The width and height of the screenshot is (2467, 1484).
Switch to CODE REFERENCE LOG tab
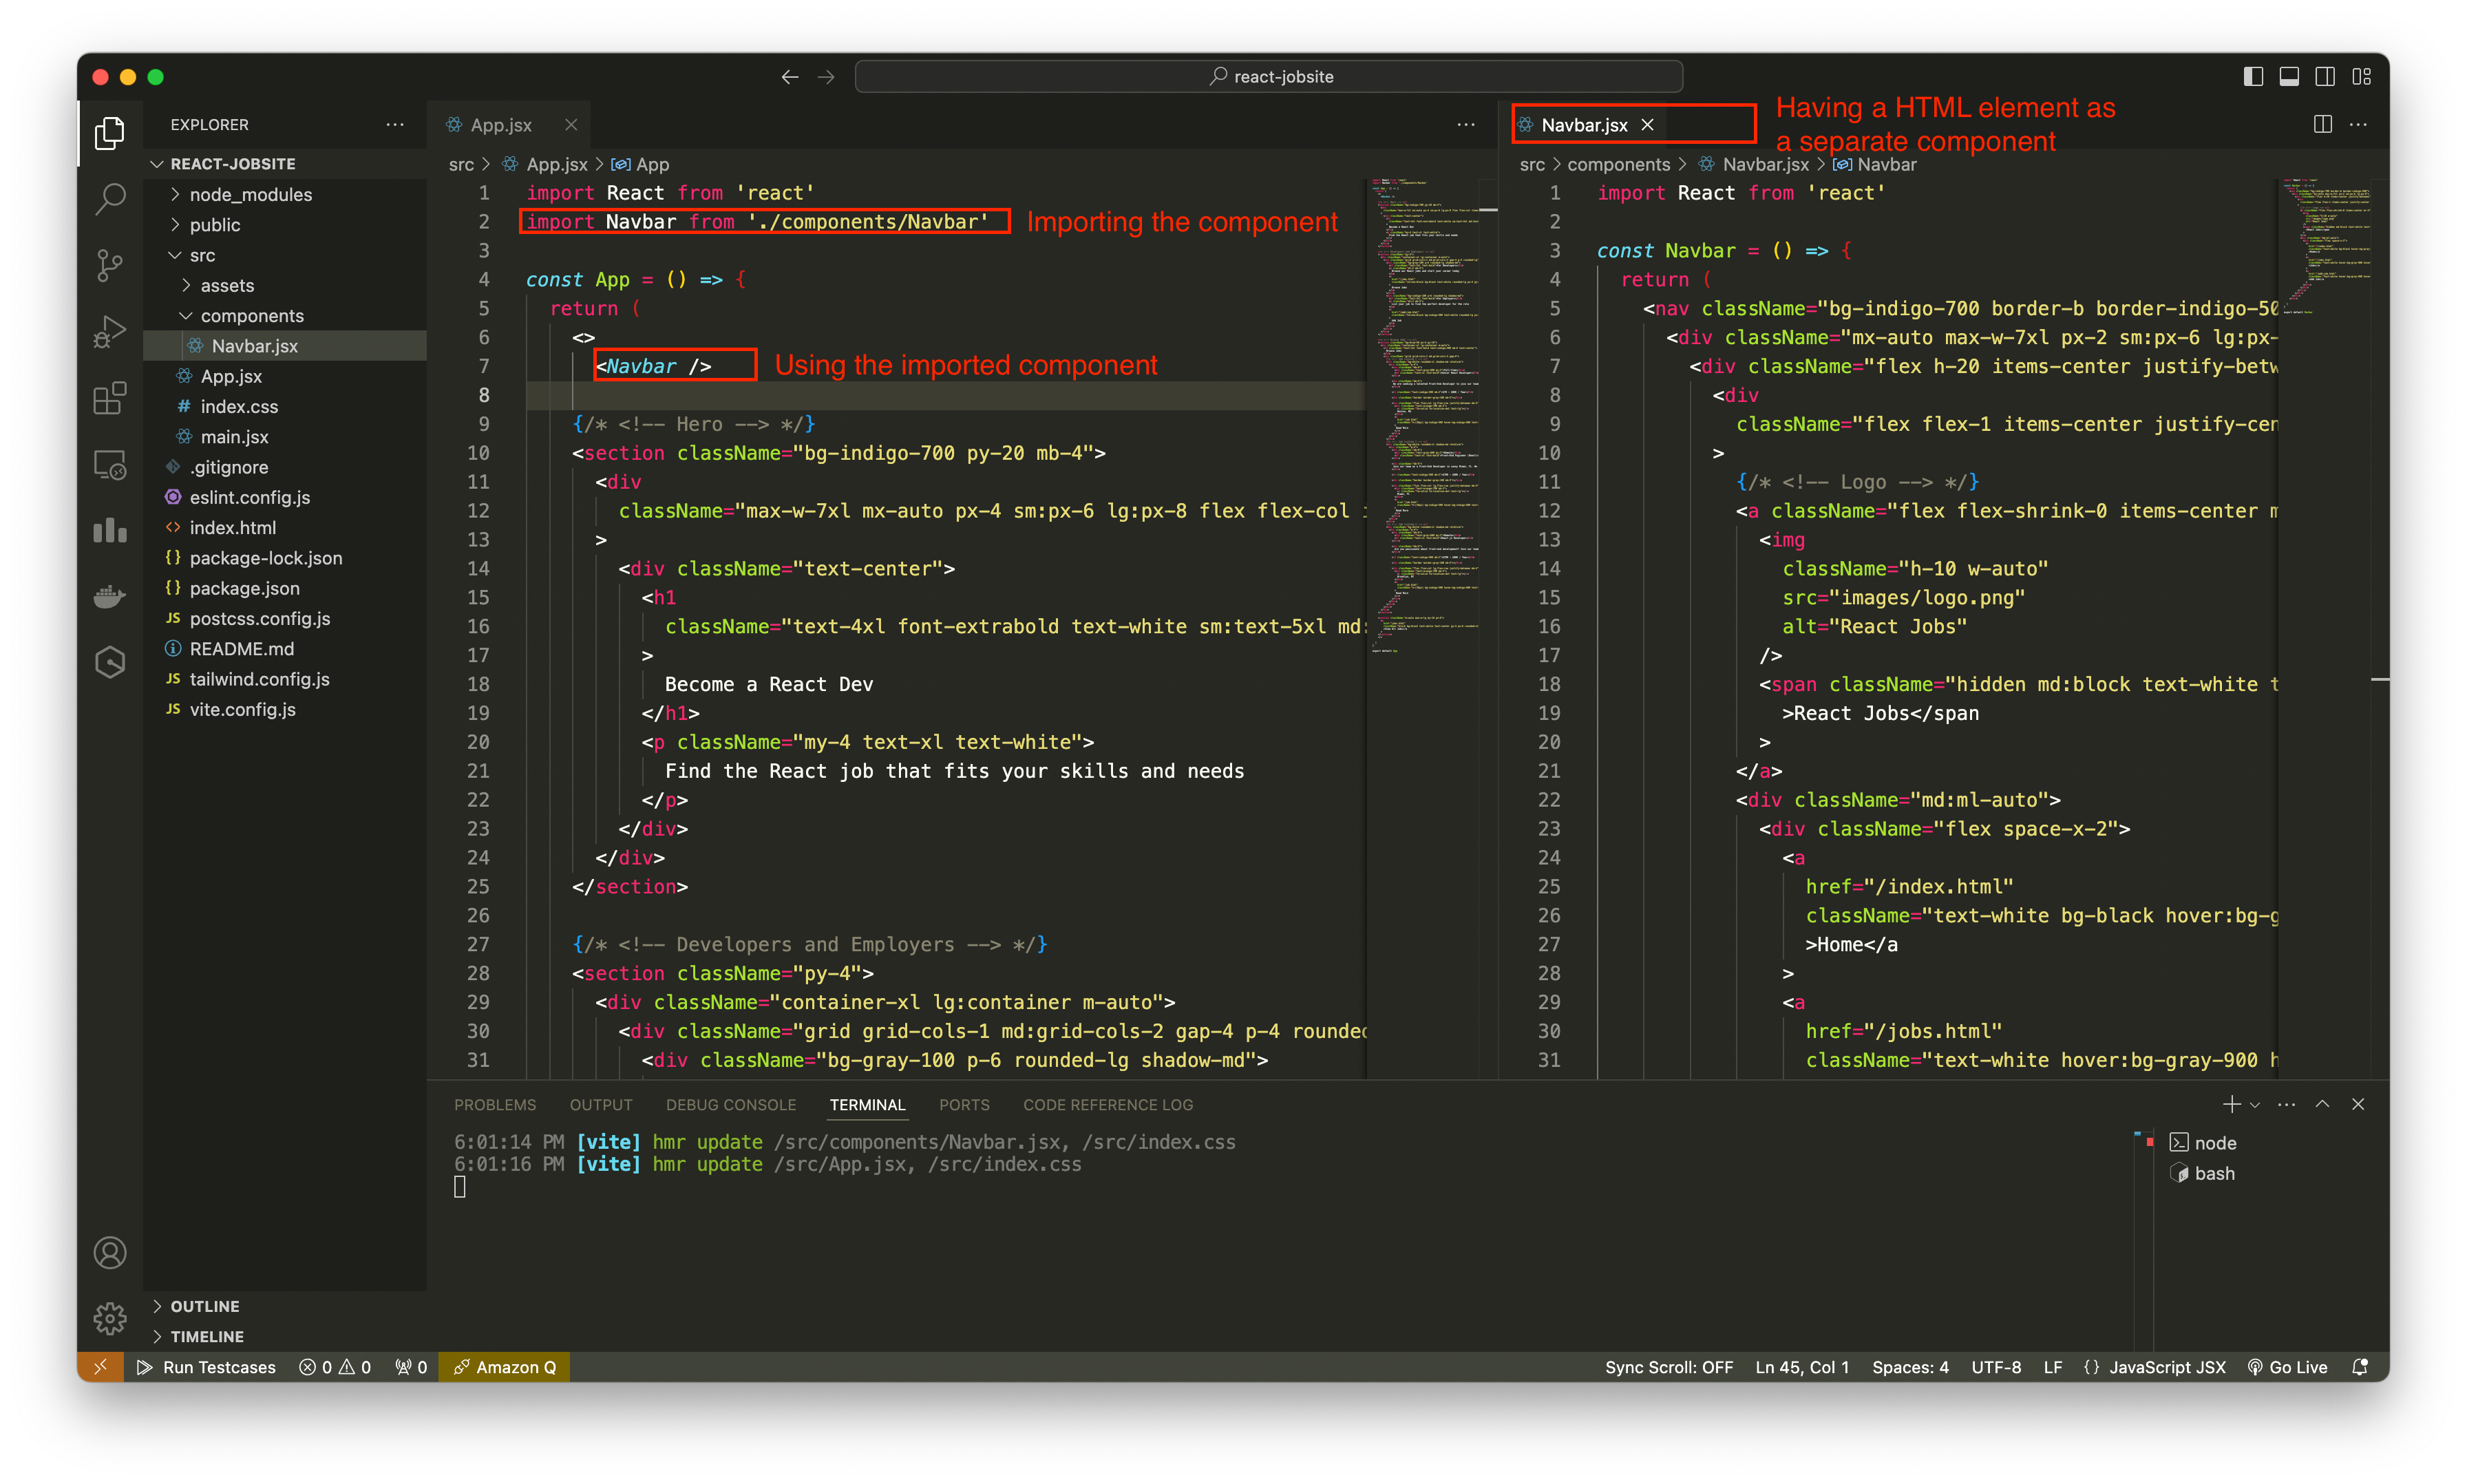(x=1108, y=1105)
